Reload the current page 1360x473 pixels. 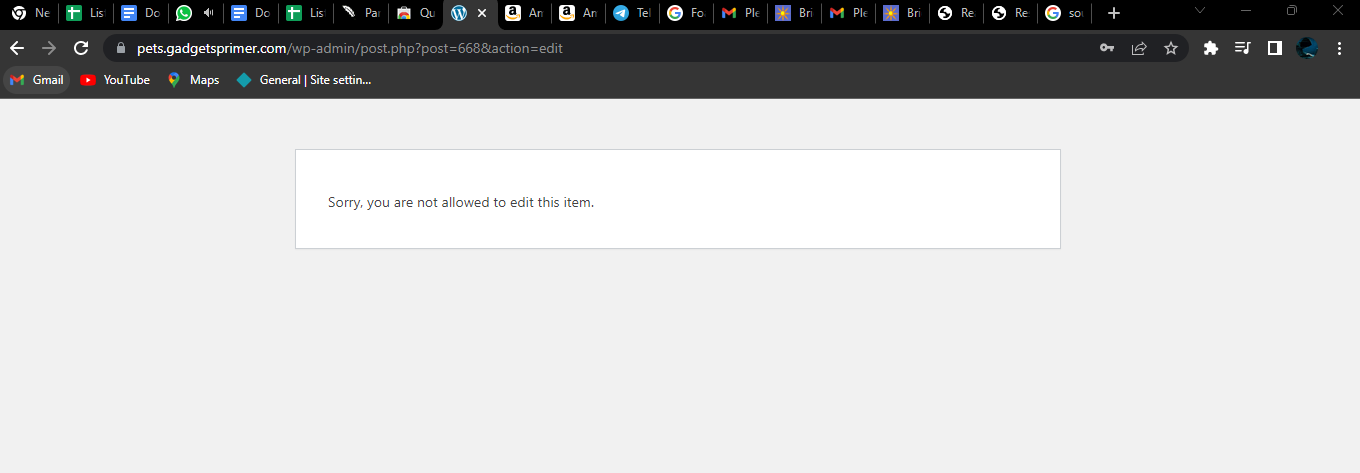click(x=82, y=48)
